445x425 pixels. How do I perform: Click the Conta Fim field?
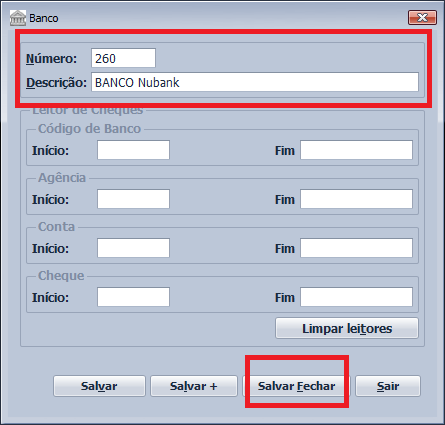(356, 248)
